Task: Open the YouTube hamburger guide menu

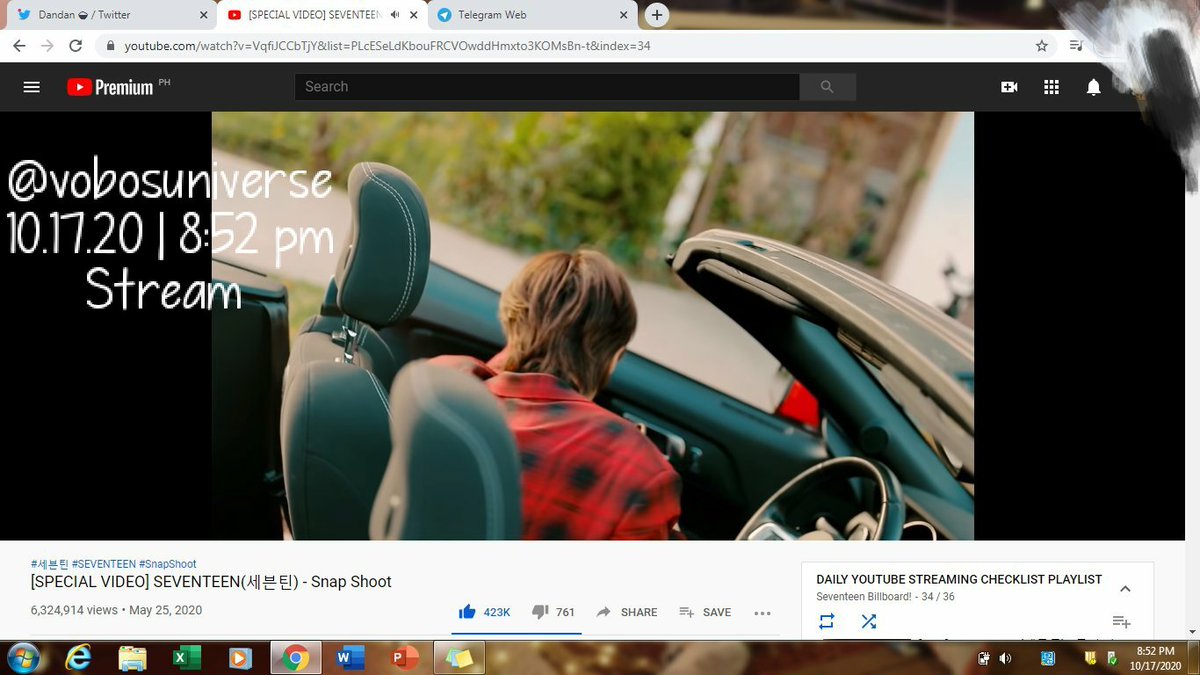Action: coord(31,87)
